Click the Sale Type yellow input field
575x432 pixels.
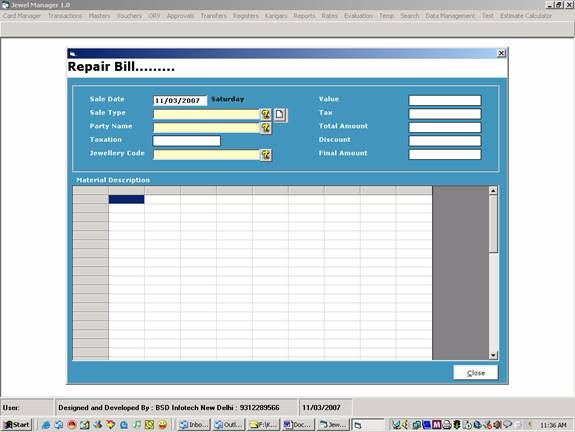(206, 114)
